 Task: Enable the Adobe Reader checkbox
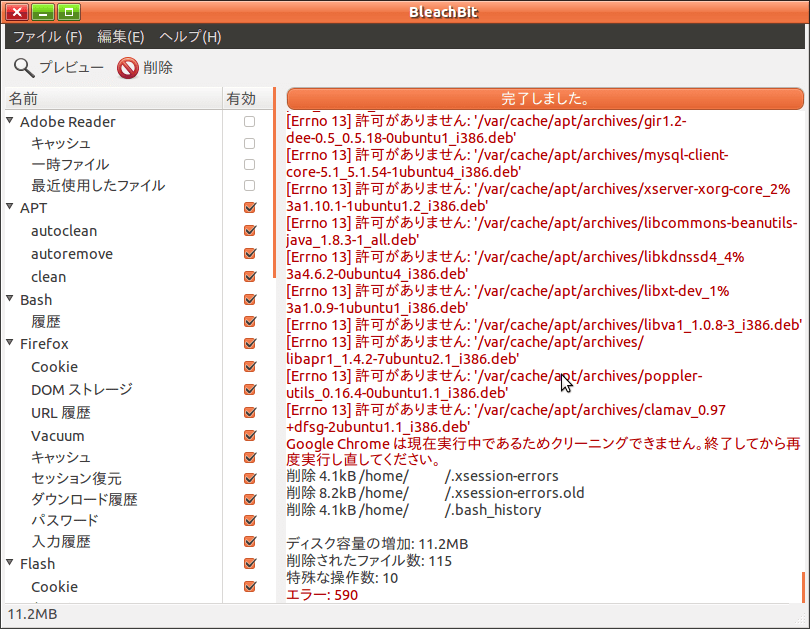249,122
